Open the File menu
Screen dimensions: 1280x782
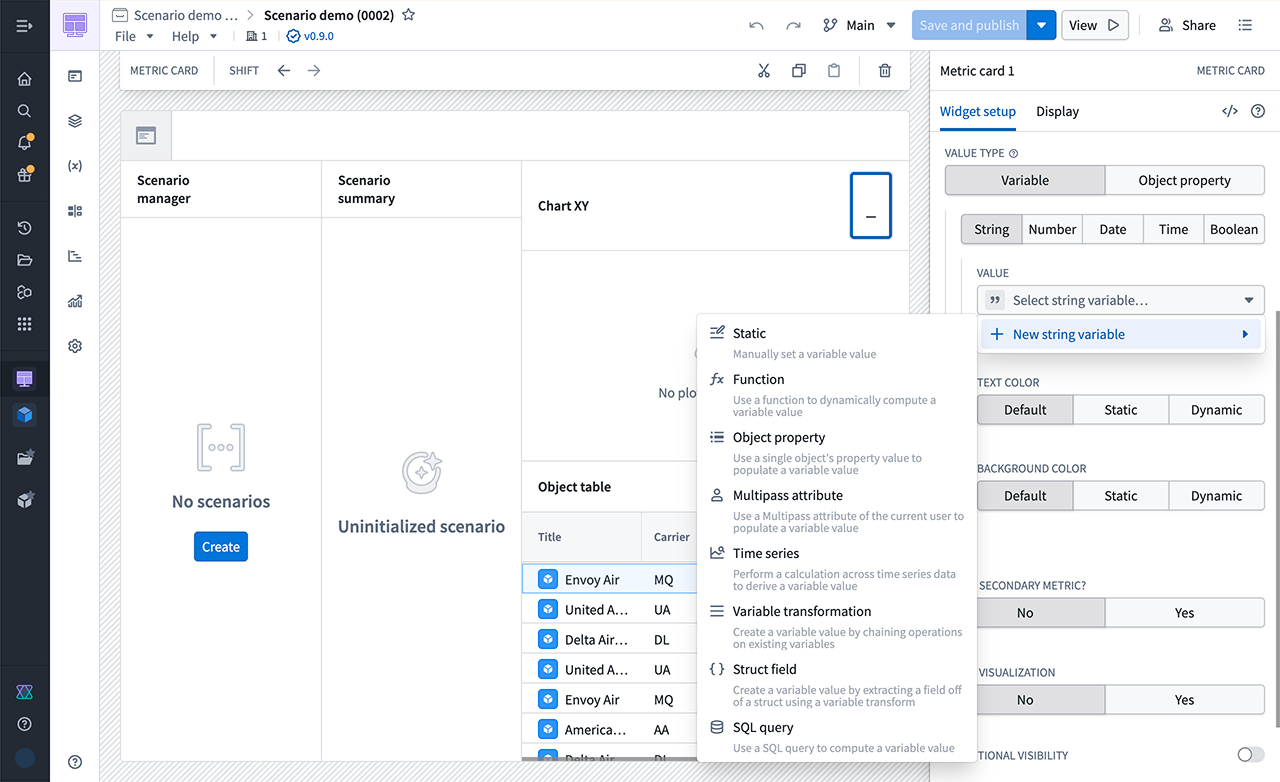[134, 36]
